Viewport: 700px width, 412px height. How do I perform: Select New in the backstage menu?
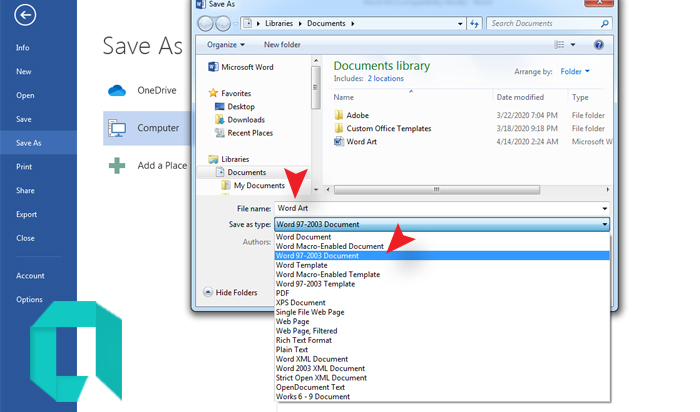(x=24, y=71)
